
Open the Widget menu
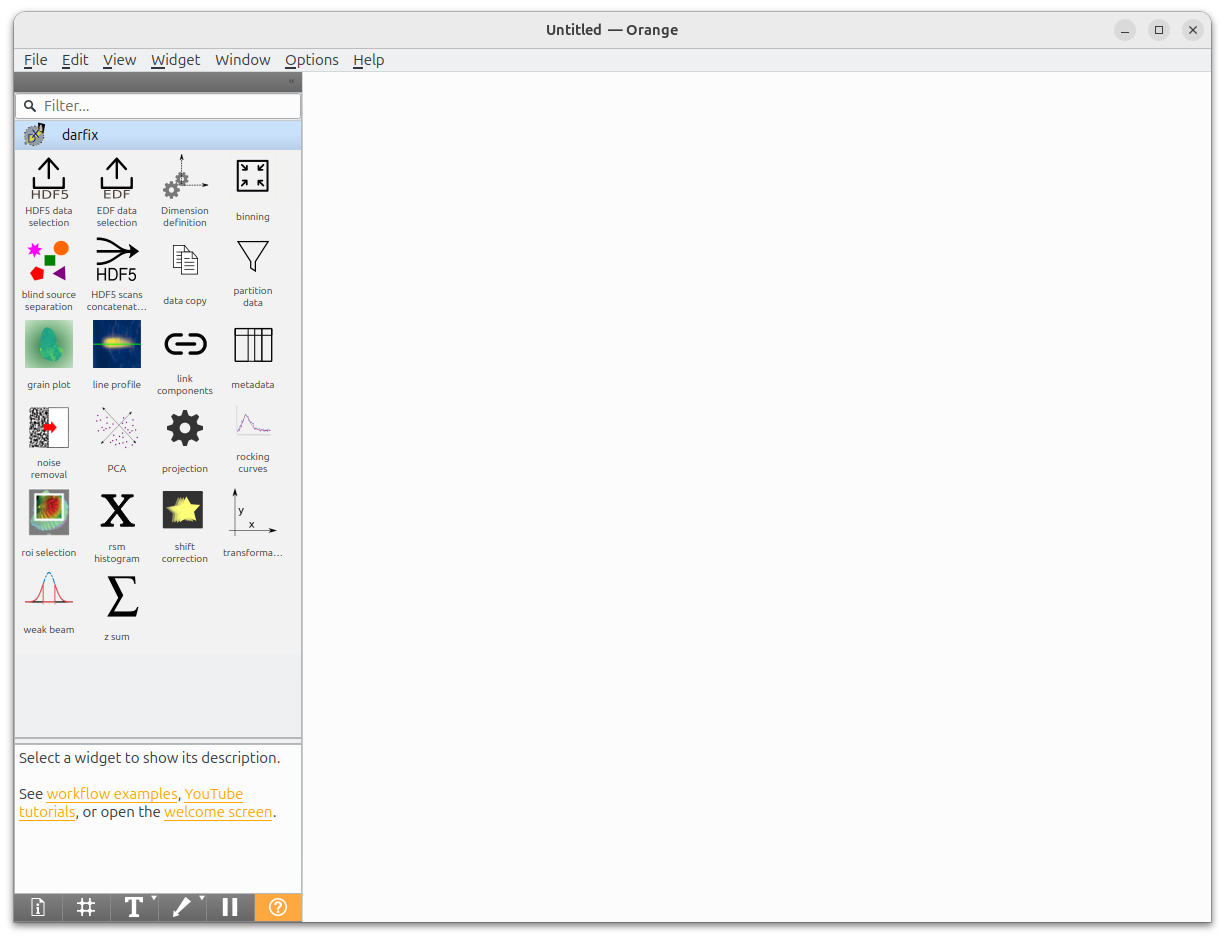click(x=175, y=60)
